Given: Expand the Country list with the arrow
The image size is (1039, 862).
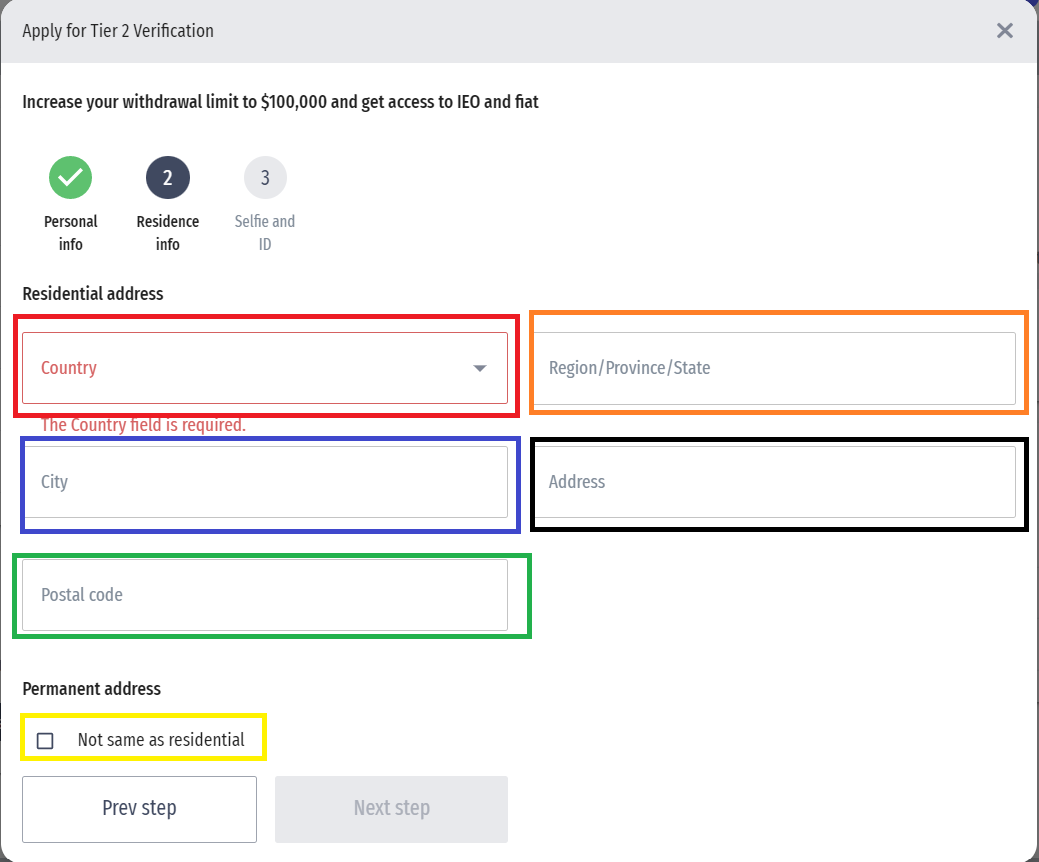Looking at the screenshot, I should tap(480, 368).
